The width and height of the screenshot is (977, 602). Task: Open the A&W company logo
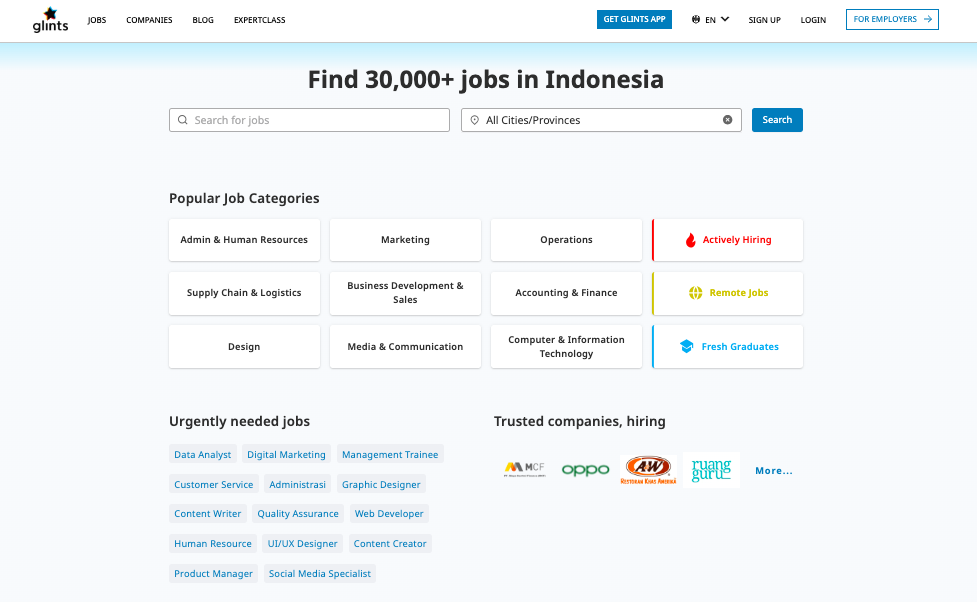[x=648, y=469]
